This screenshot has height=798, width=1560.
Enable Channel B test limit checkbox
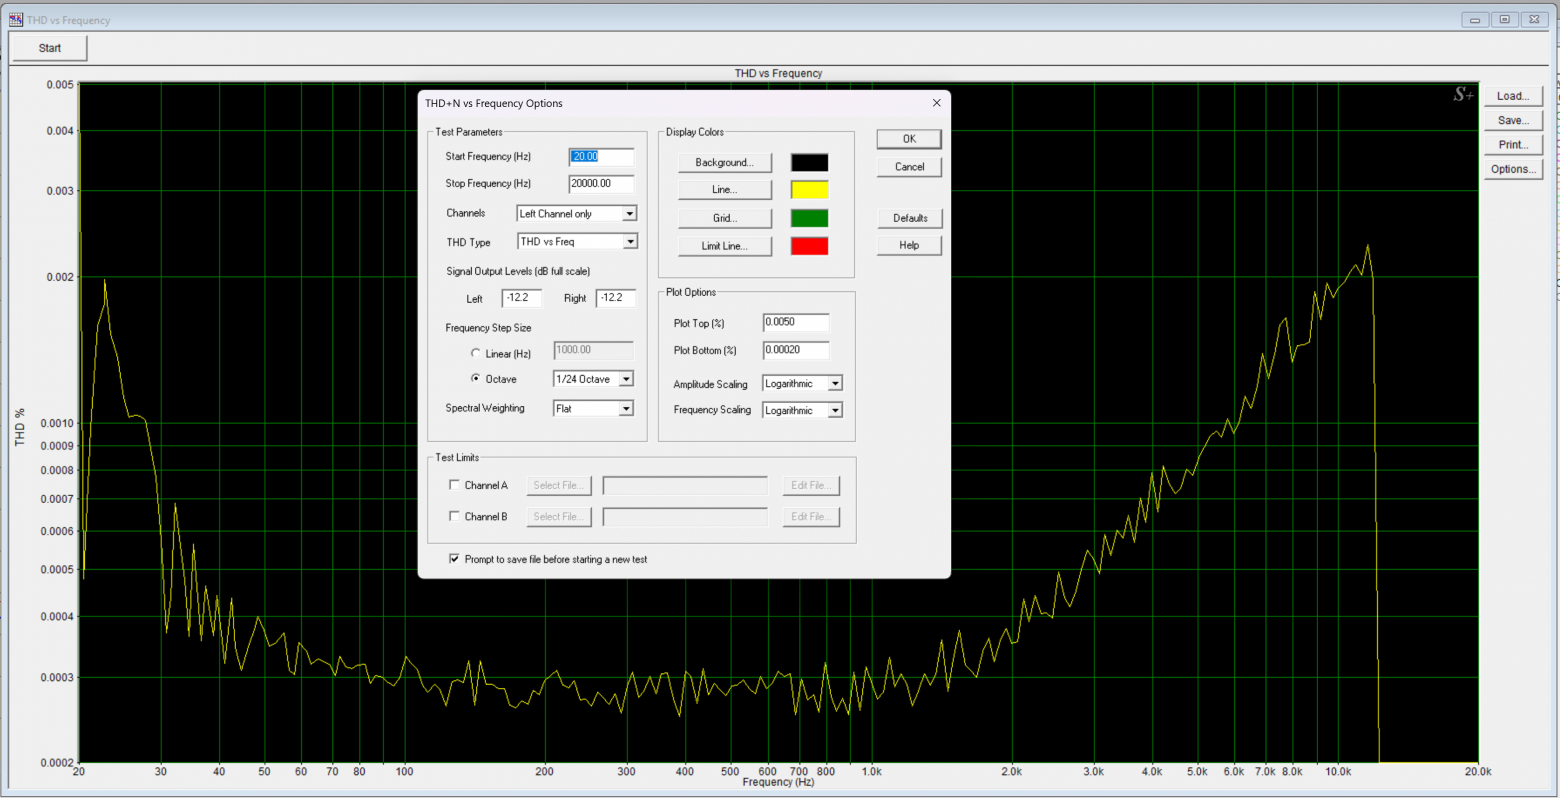click(x=454, y=516)
